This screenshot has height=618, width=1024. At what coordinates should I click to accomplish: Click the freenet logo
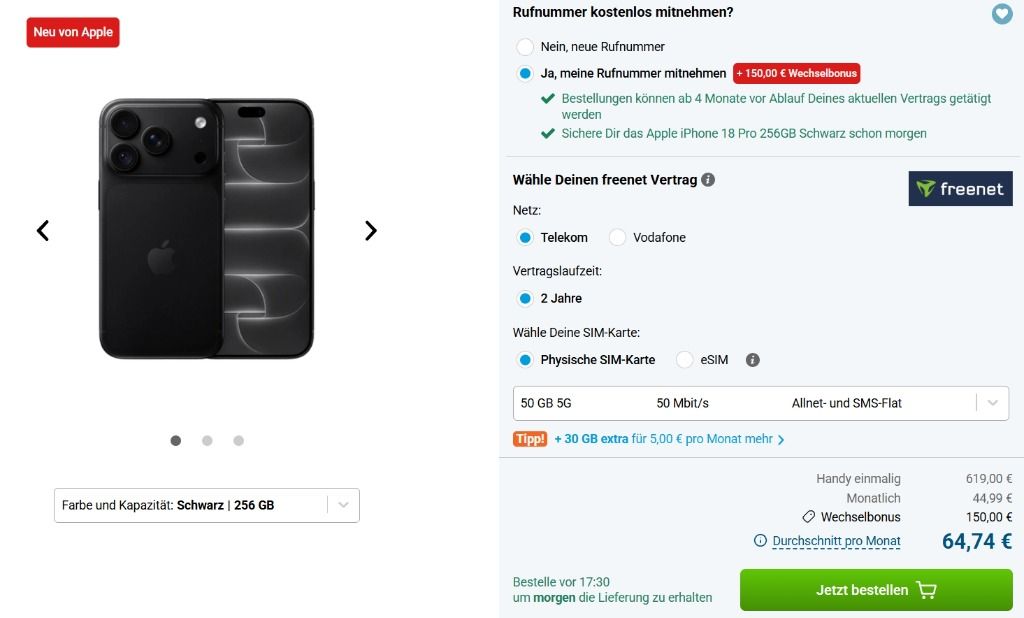[x=960, y=189]
